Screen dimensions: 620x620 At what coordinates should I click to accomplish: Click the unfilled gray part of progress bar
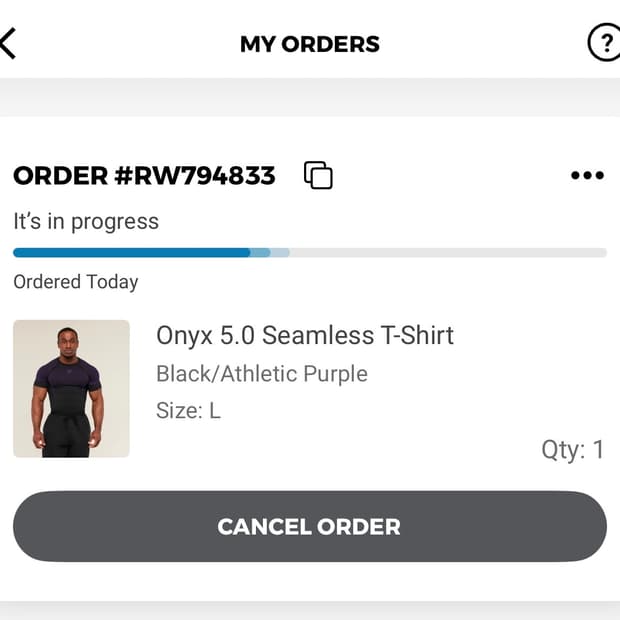click(448, 253)
